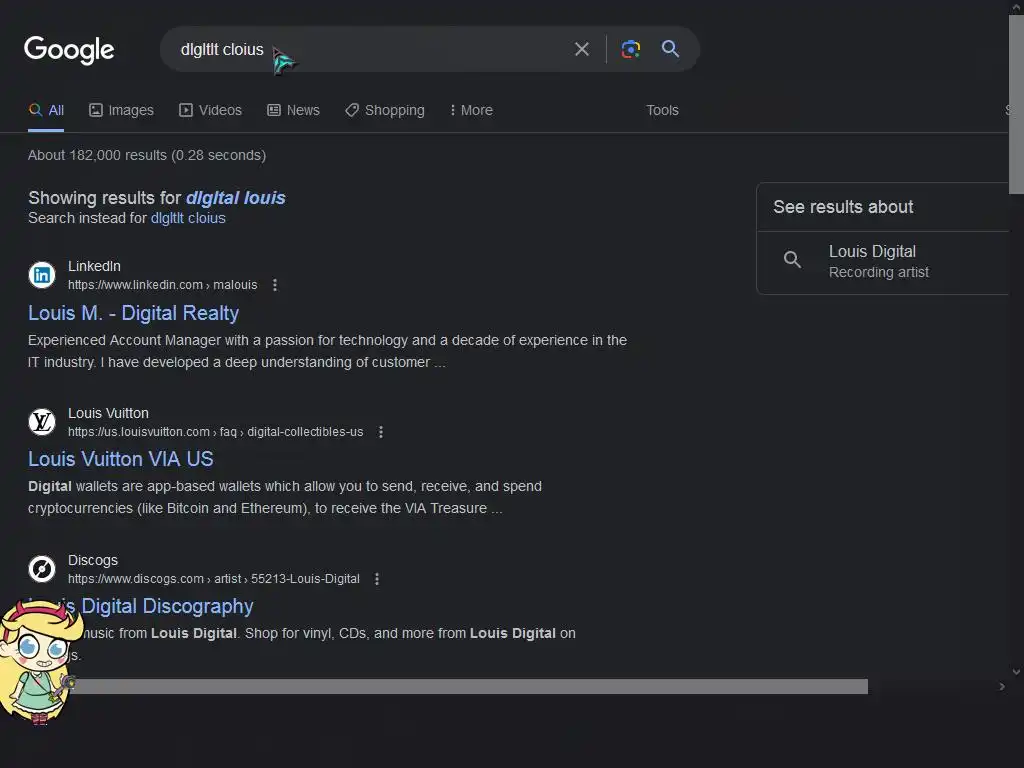Open the Shopping tab
The image size is (1024, 768).
[385, 110]
